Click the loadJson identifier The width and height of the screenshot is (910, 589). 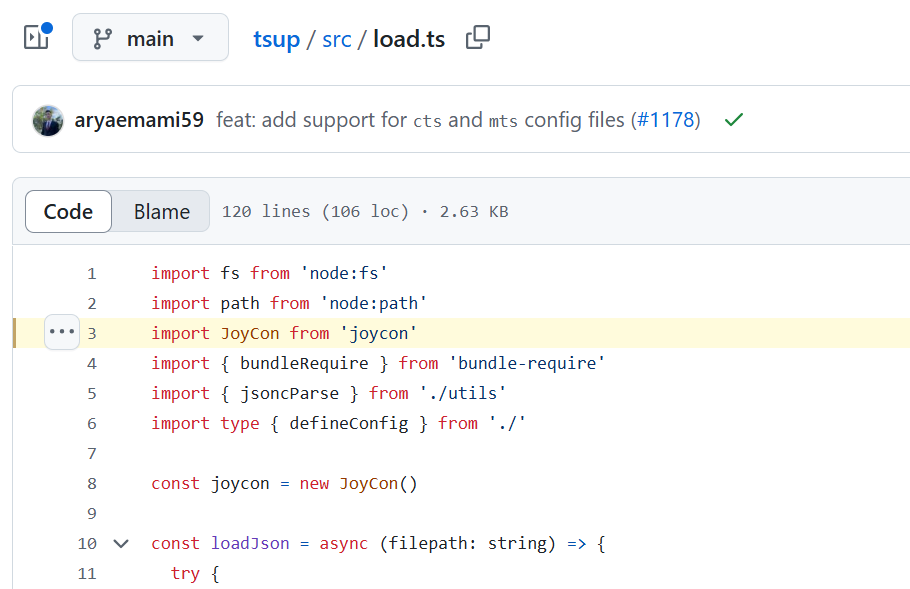tap(250, 543)
